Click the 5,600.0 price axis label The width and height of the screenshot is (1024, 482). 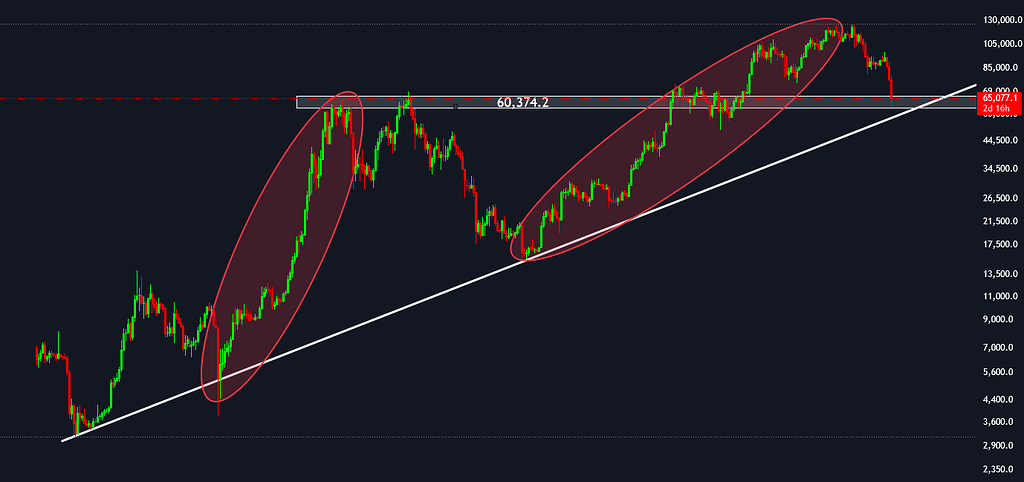(x=1000, y=372)
